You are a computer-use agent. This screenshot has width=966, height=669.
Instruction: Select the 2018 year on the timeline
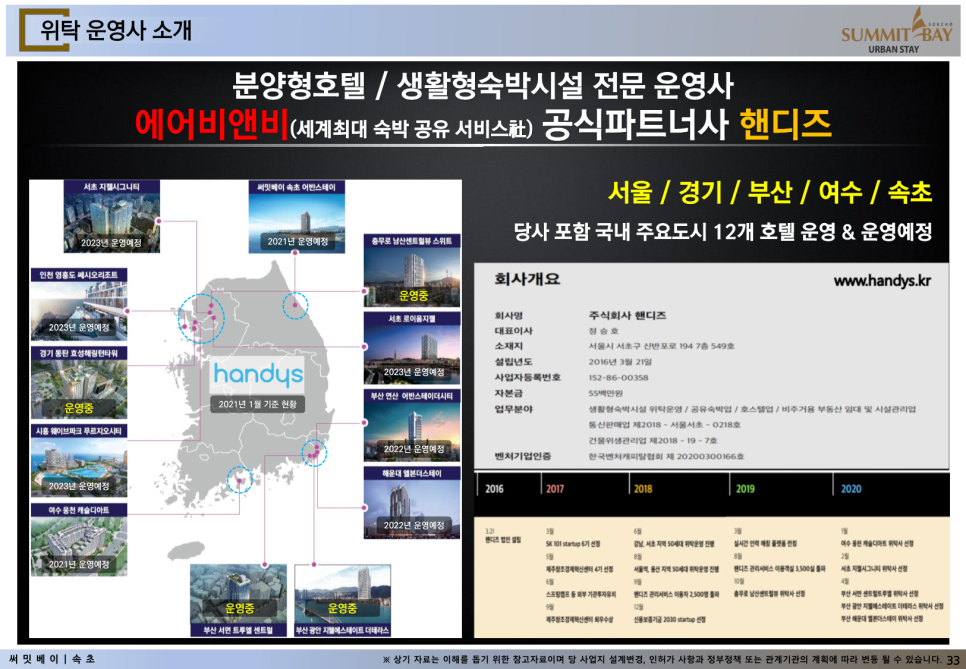pyautogui.click(x=642, y=489)
